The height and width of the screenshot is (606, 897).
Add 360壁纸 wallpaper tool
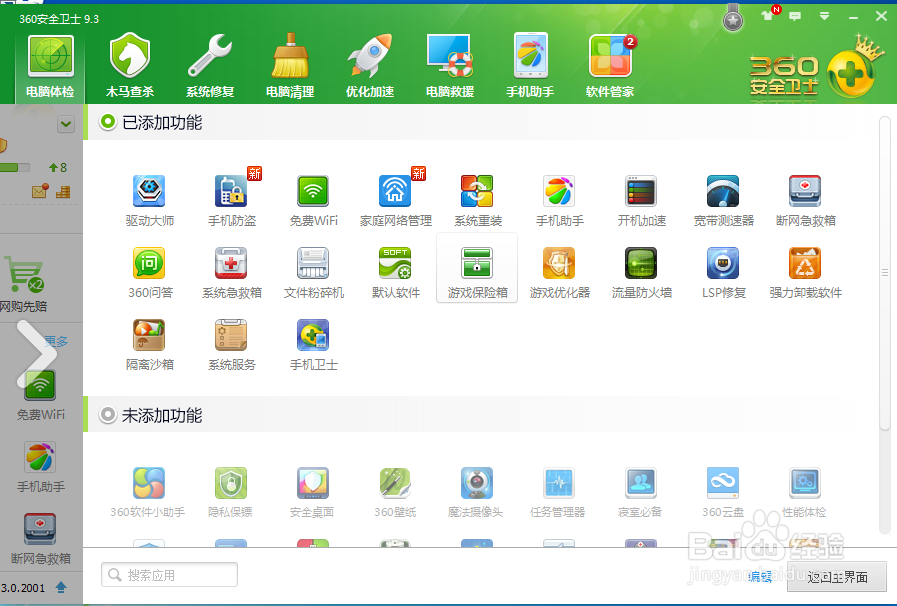pos(395,493)
